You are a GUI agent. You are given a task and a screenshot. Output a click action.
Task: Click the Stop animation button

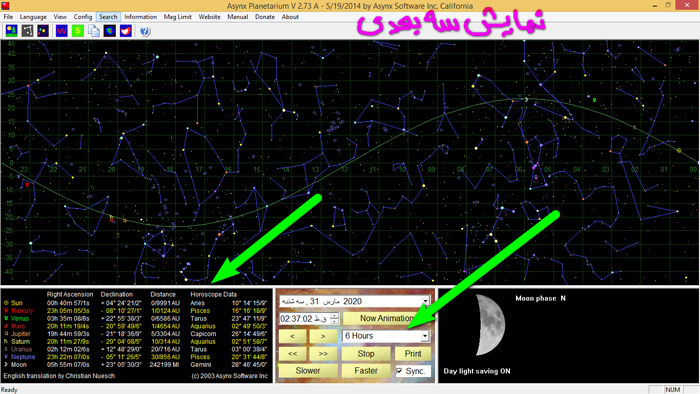coord(366,354)
